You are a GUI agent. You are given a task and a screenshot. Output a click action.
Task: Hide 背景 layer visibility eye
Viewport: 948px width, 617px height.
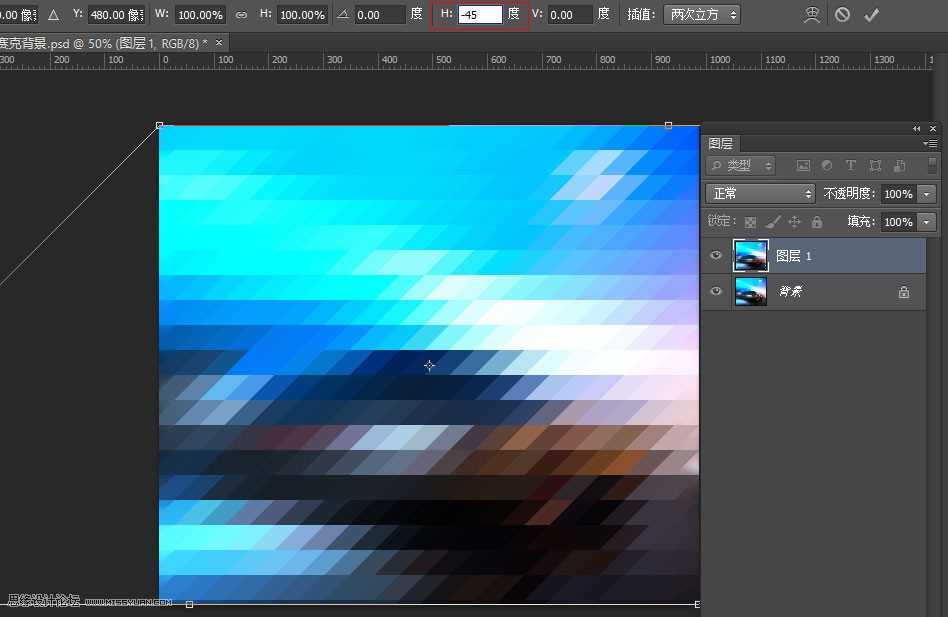click(x=716, y=291)
